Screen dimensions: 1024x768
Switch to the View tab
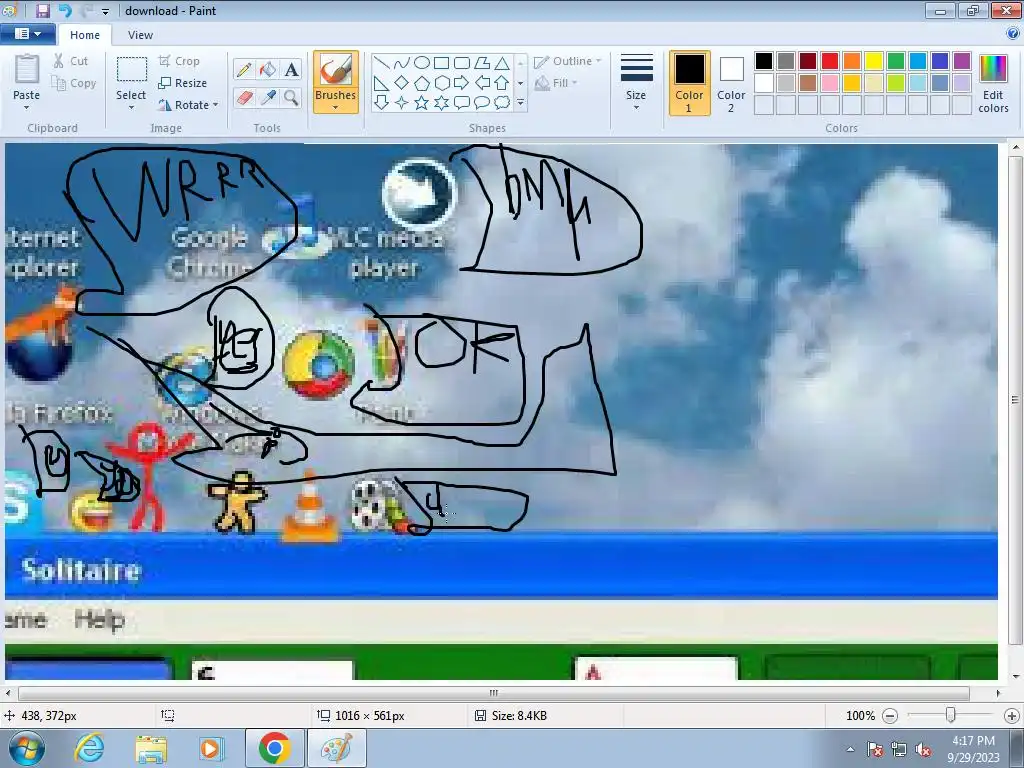[x=140, y=35]
